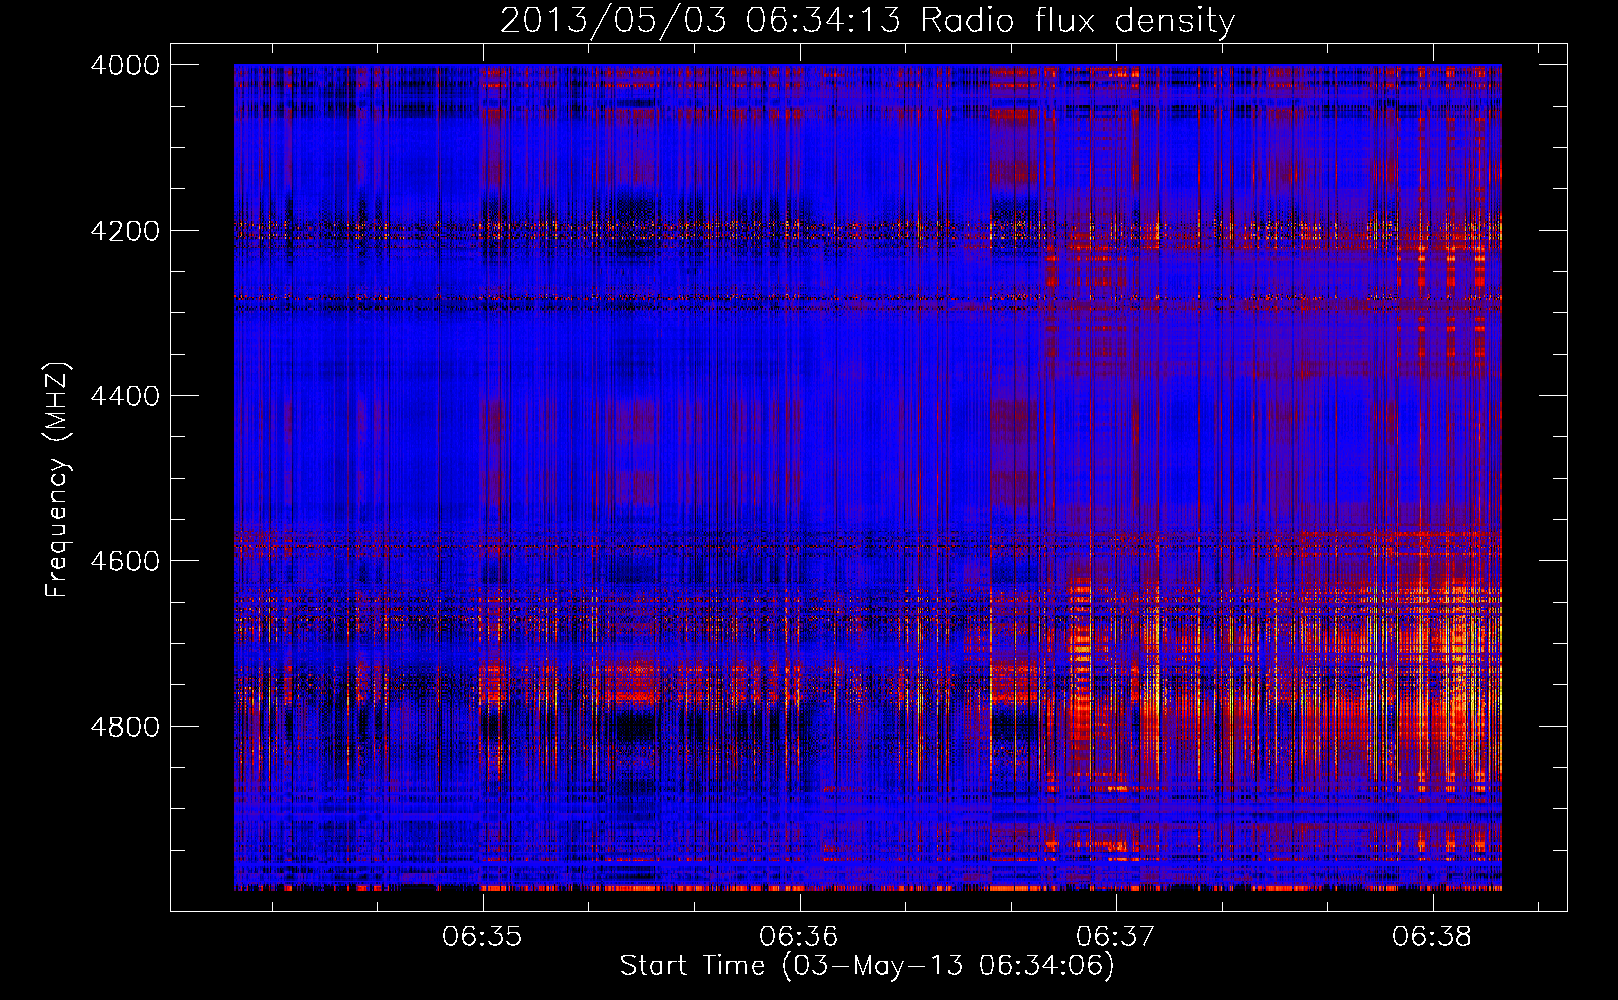Click the 'Frequency (MHZ)' axis title
The image size is (1618, 1000).
coord(58,479)
